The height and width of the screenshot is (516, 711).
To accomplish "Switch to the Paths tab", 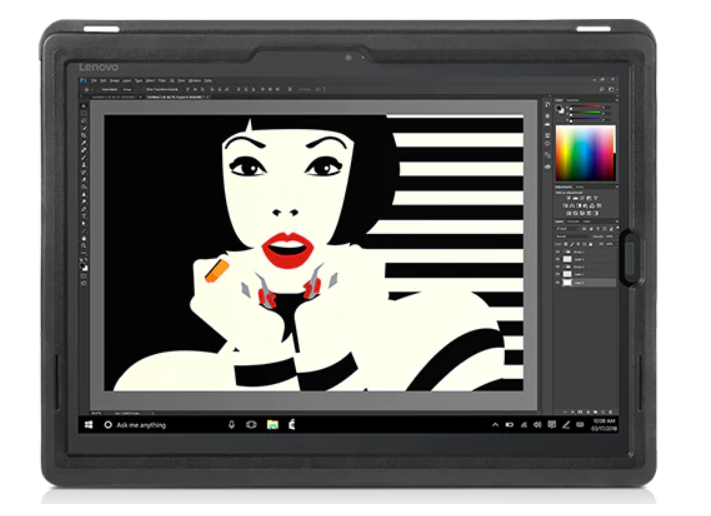I will pyautogui.click(x=586, y=222).
